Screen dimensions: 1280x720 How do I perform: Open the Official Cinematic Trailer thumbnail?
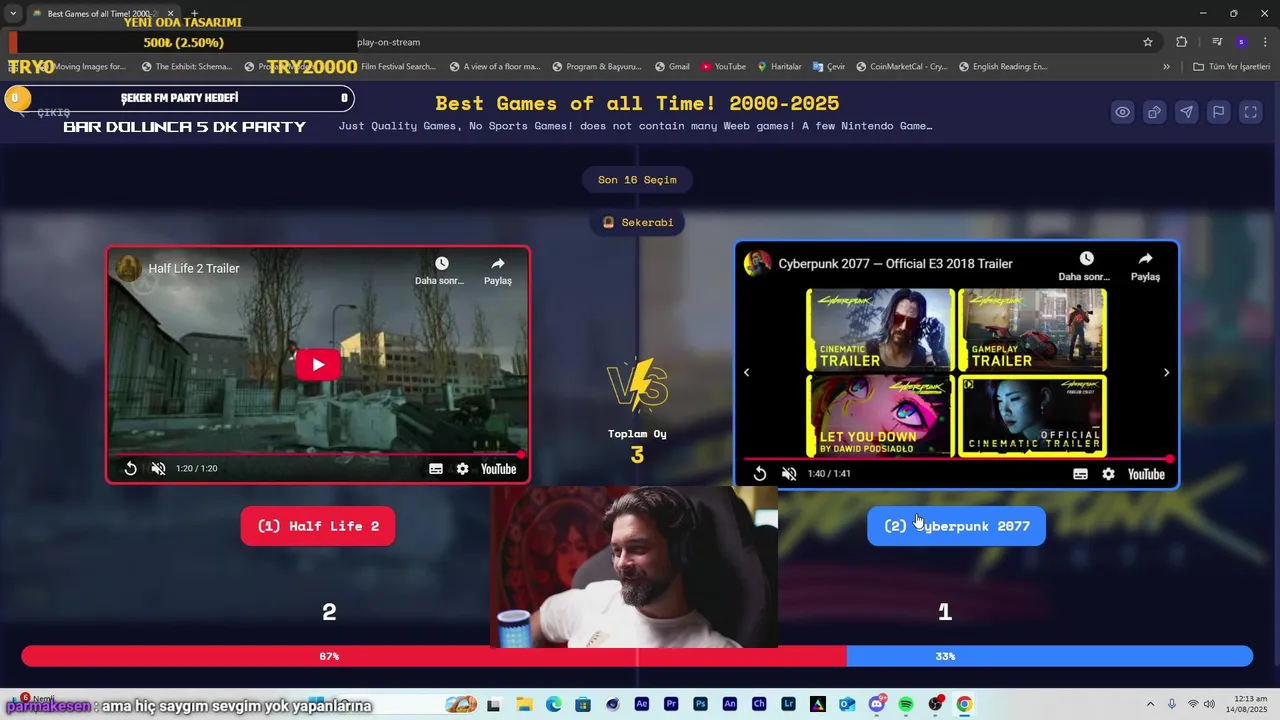[x=1032, y=416]
